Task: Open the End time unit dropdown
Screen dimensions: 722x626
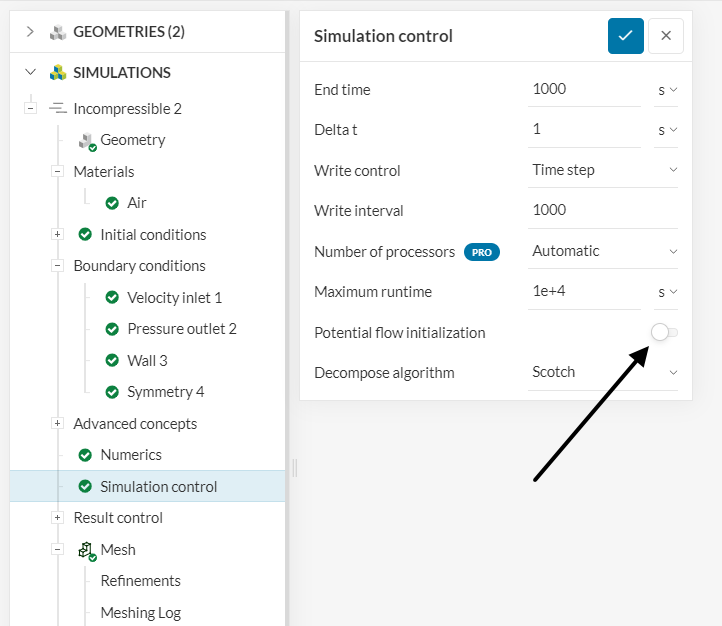Action: pyautogui.click(x=666, y=90)
